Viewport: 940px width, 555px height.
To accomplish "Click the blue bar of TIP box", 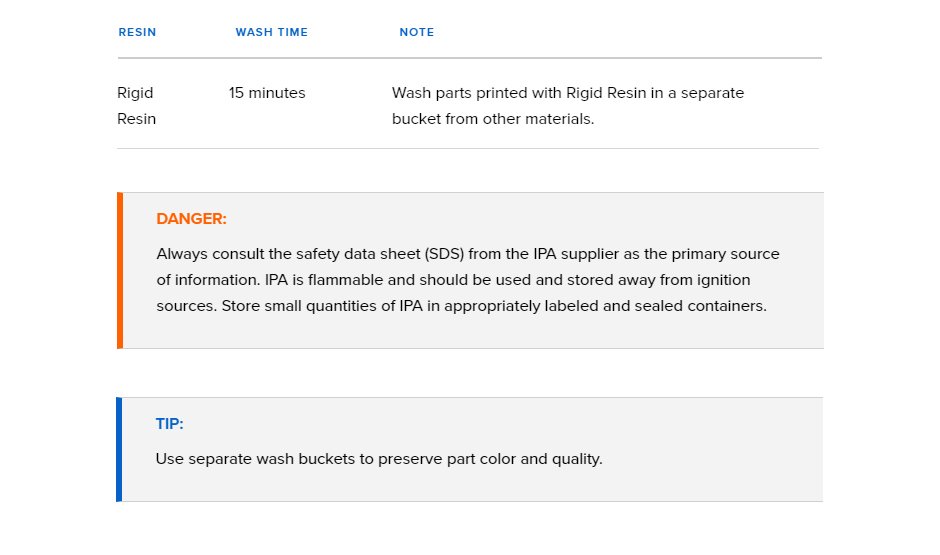I will [119, 450].
